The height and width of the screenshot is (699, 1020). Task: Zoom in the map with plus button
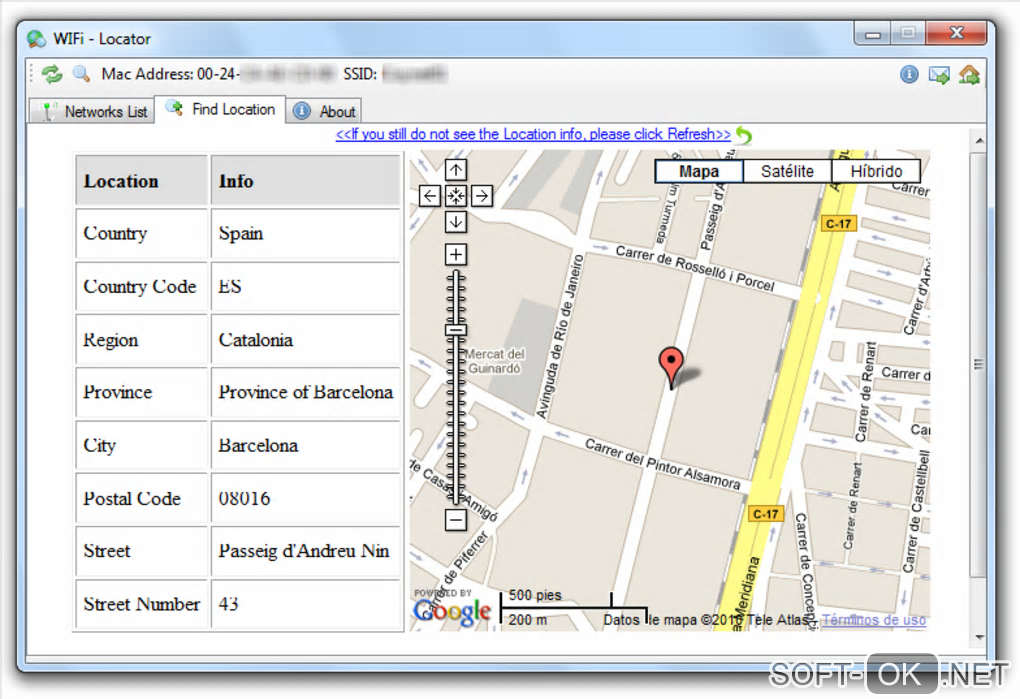click(x=456, y=254)
